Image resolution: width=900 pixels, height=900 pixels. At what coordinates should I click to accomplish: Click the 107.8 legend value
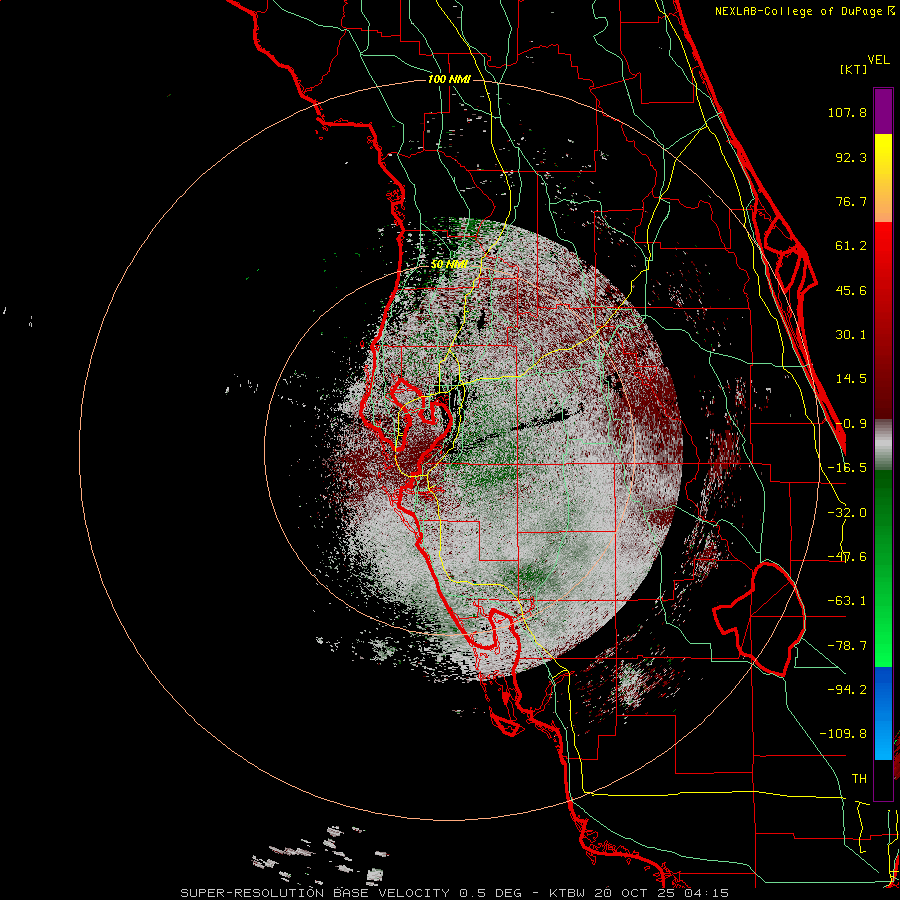point(847,112)
